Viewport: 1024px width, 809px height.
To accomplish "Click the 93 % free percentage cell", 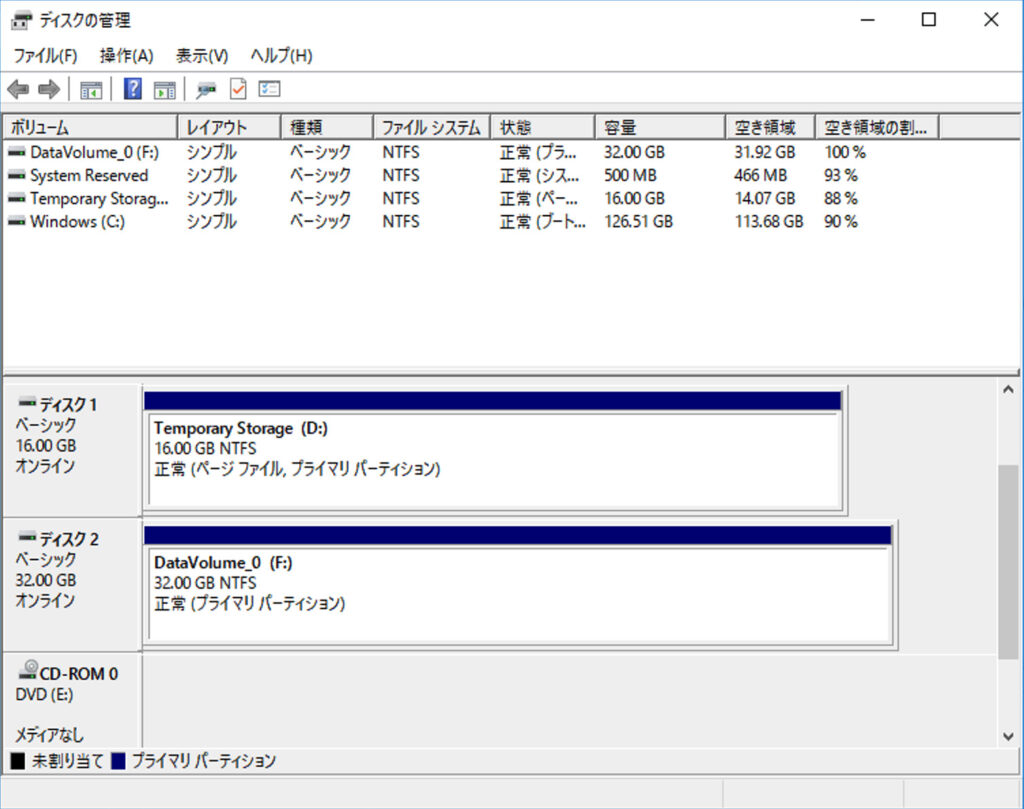I will pos(841,176).
